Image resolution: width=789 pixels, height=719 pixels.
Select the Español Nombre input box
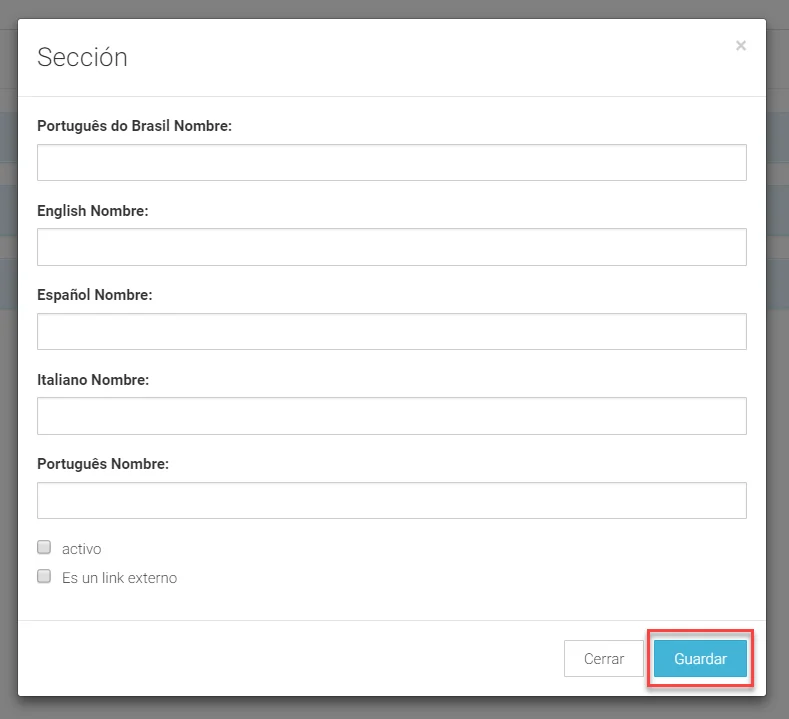pos(391,332)
